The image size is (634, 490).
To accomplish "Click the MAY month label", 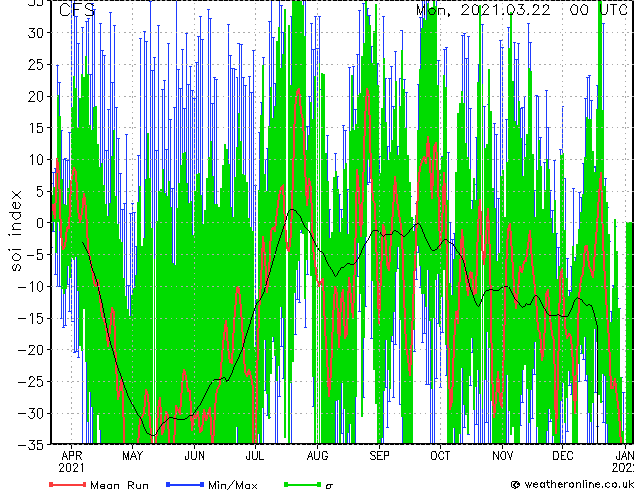I will coord(133,456).
